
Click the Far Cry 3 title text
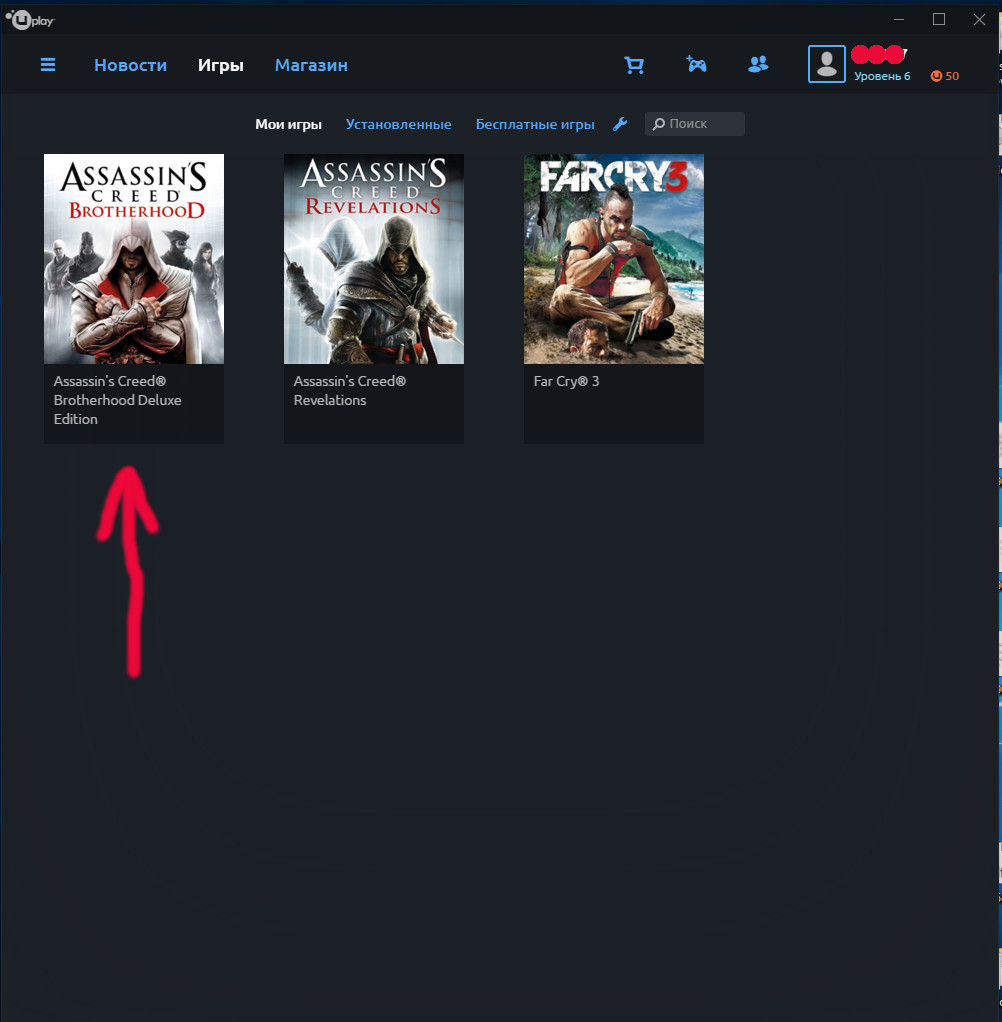[x=566, y=381]
